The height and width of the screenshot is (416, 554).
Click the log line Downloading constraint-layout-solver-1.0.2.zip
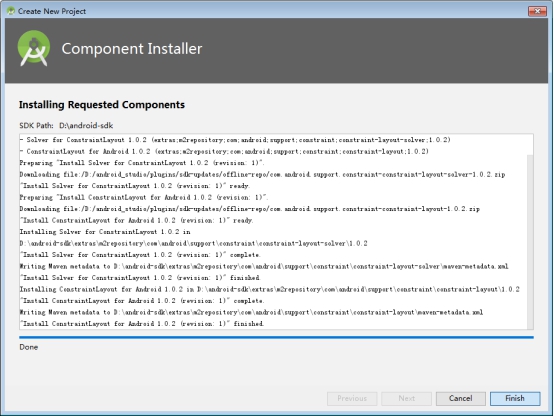[262, 174]
